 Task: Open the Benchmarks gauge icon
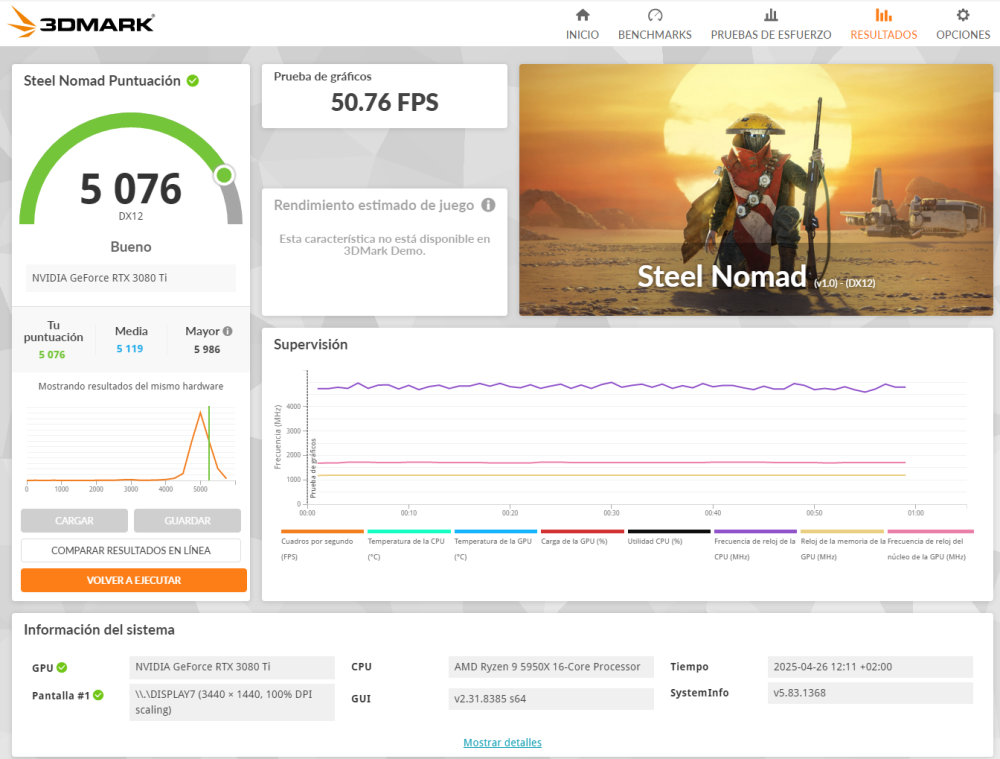click(654, 15)
